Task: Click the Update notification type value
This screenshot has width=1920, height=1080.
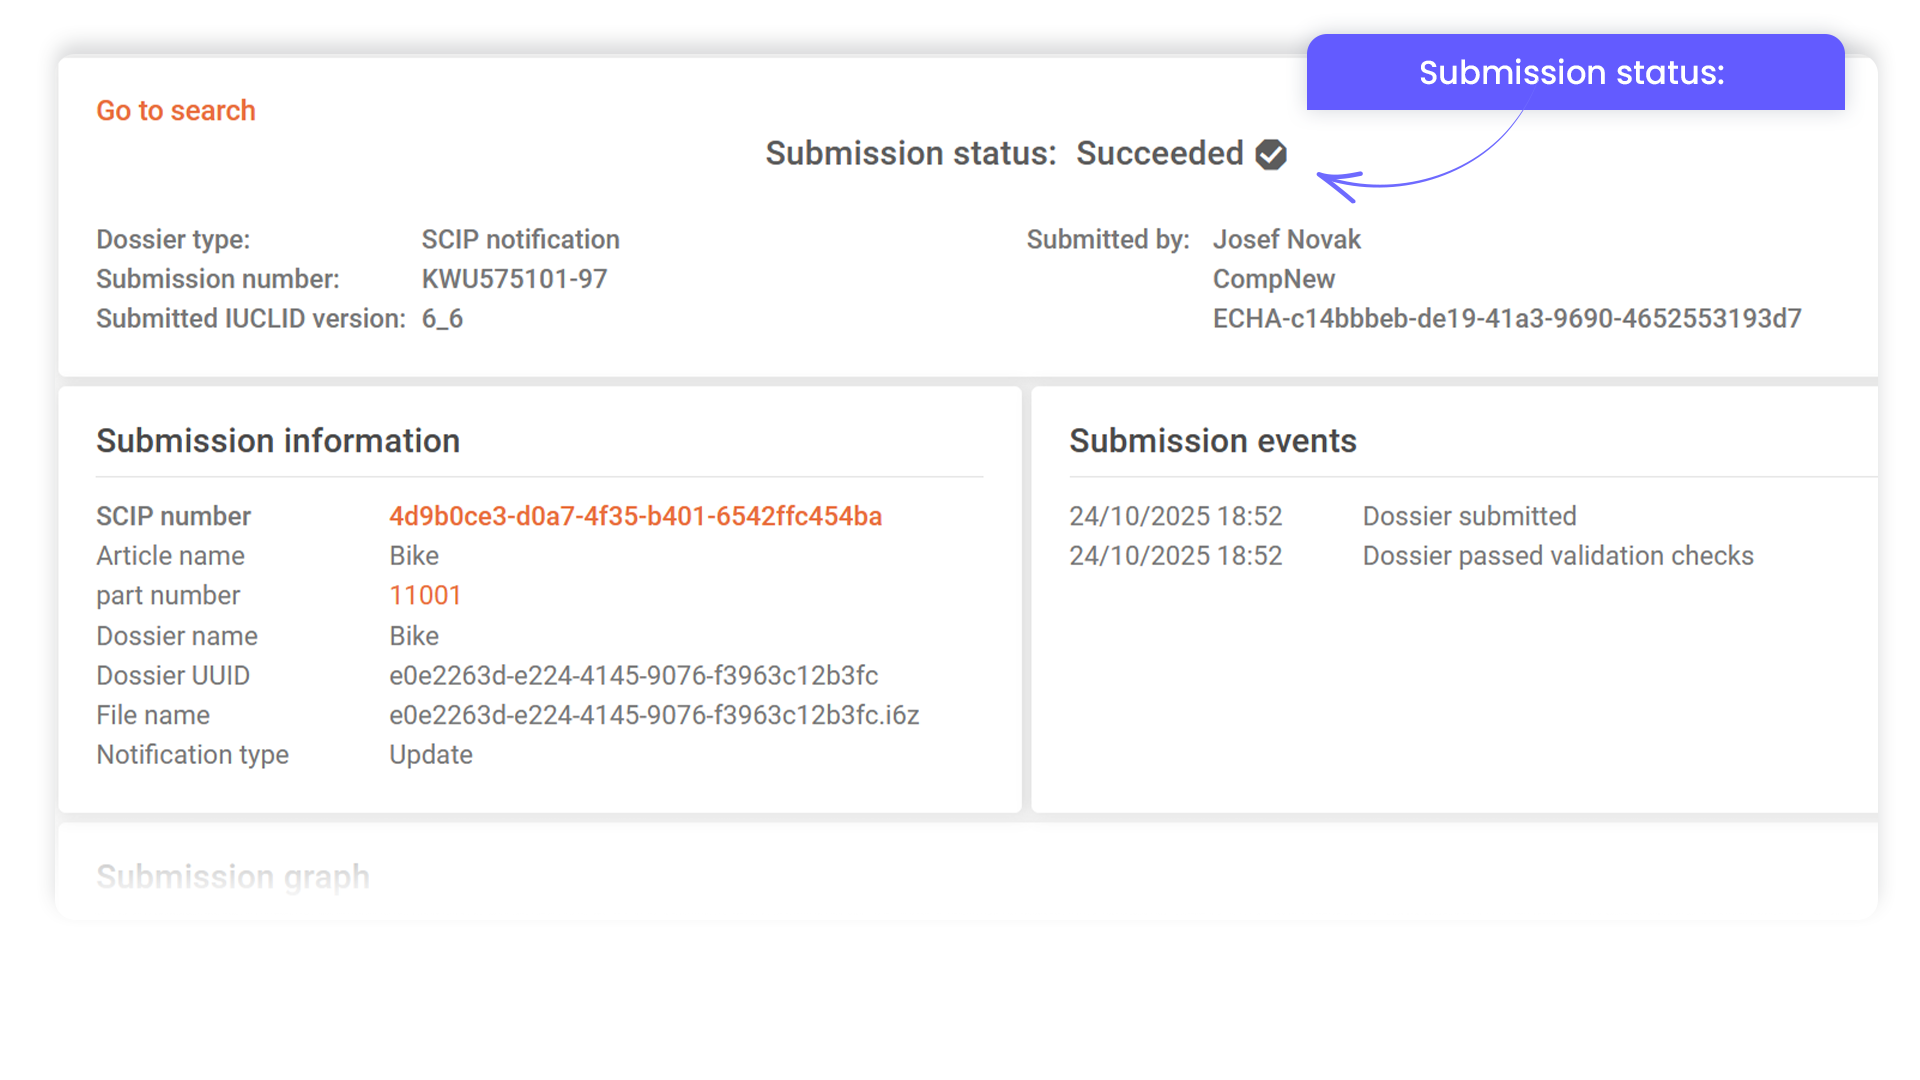Action: [431, 755]
